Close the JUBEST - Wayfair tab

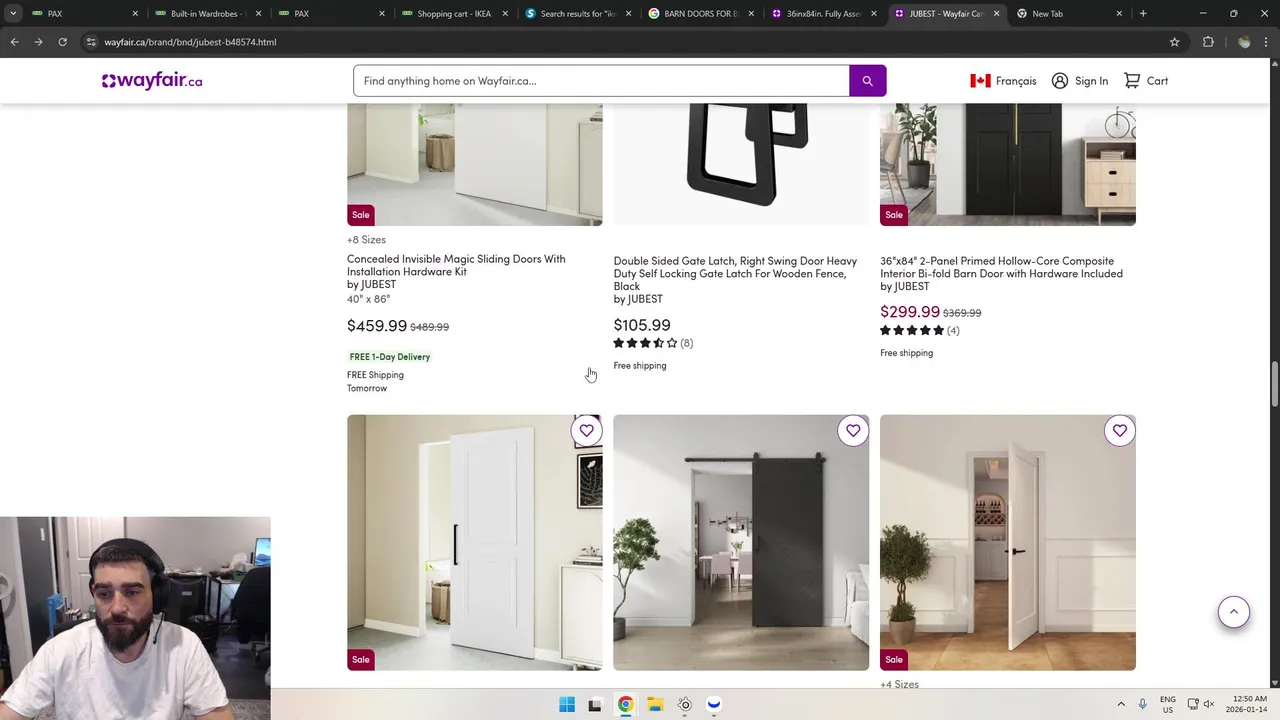(x=996, y=14)
